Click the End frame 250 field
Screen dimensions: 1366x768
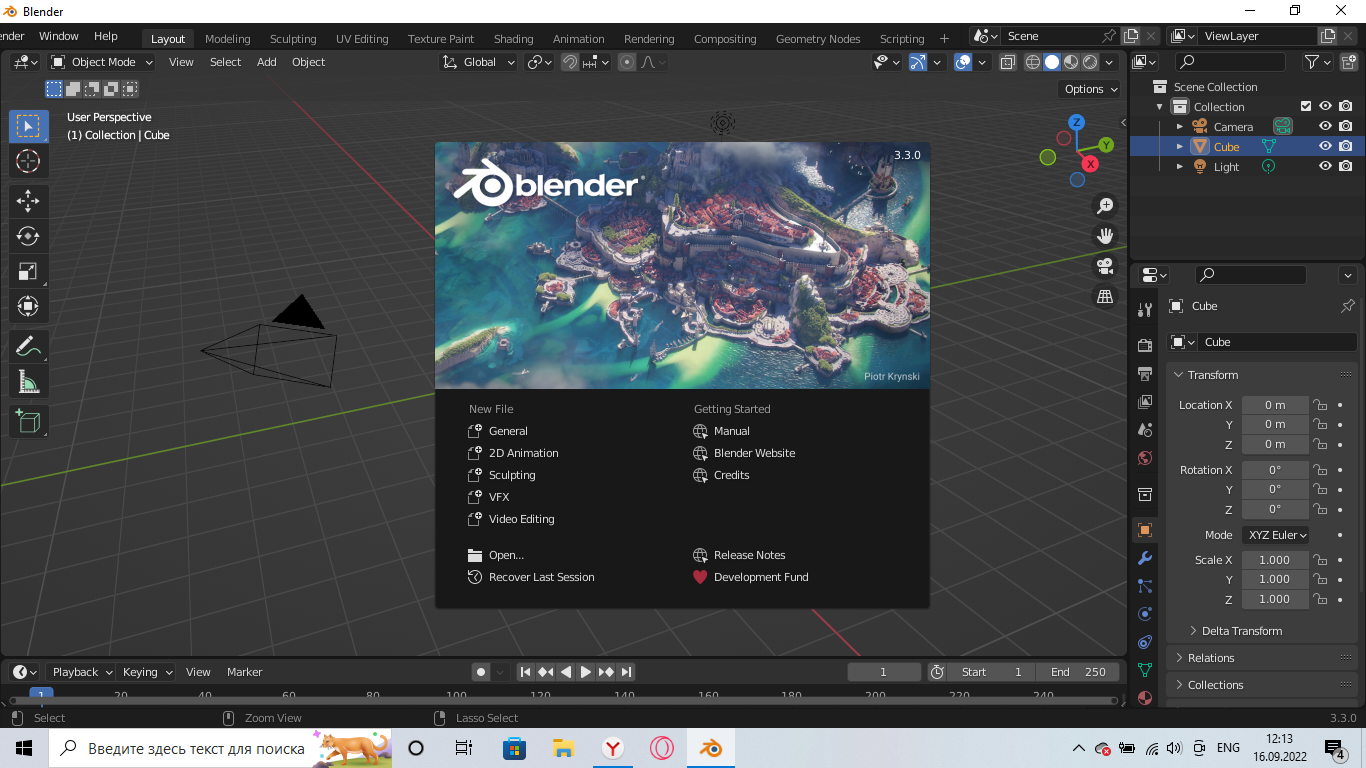[1078, 672]
